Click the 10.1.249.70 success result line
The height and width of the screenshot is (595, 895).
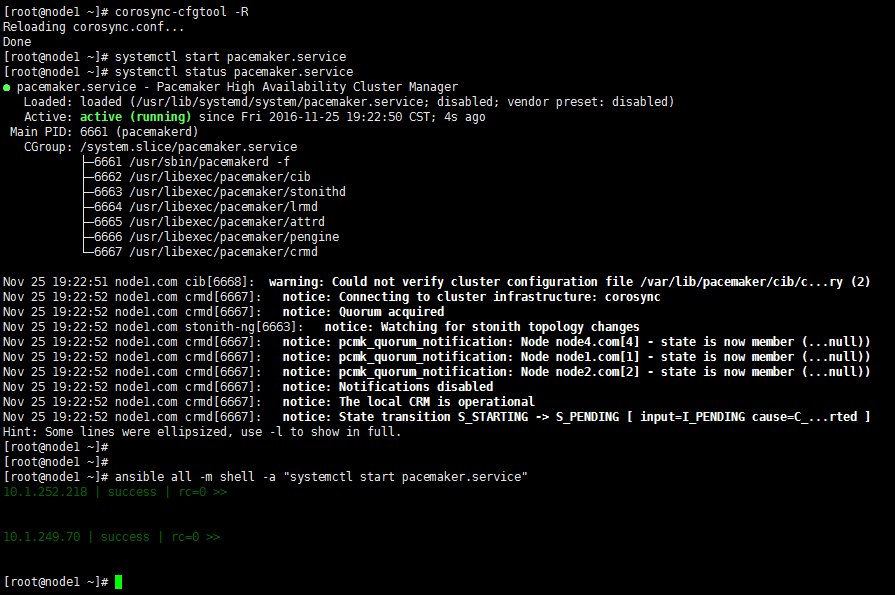[112, 537]
